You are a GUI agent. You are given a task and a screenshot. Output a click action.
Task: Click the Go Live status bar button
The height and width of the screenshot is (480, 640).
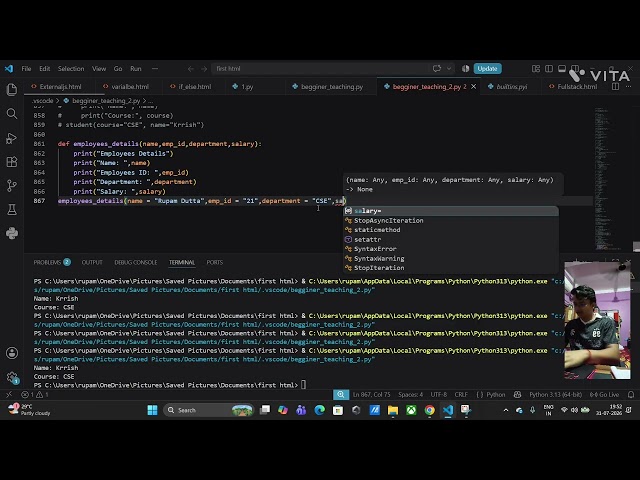[604, 394]
